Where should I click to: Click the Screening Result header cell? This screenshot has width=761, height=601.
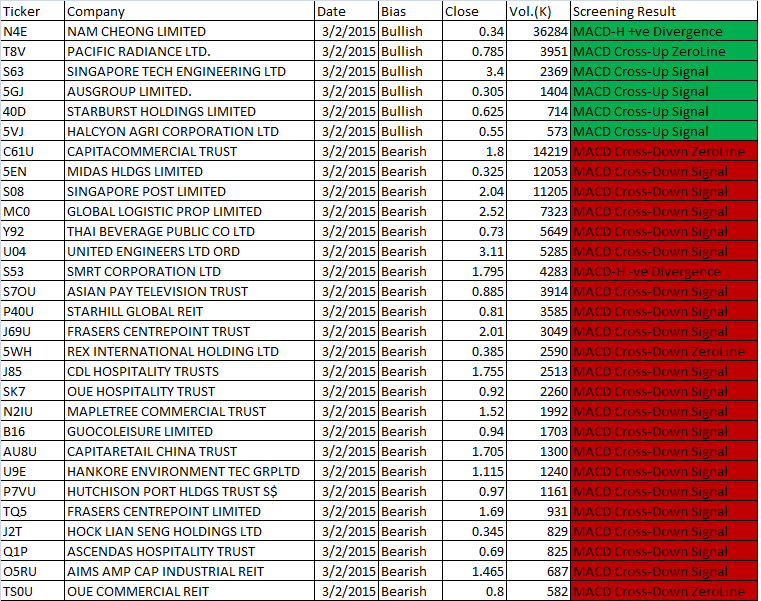663,11
